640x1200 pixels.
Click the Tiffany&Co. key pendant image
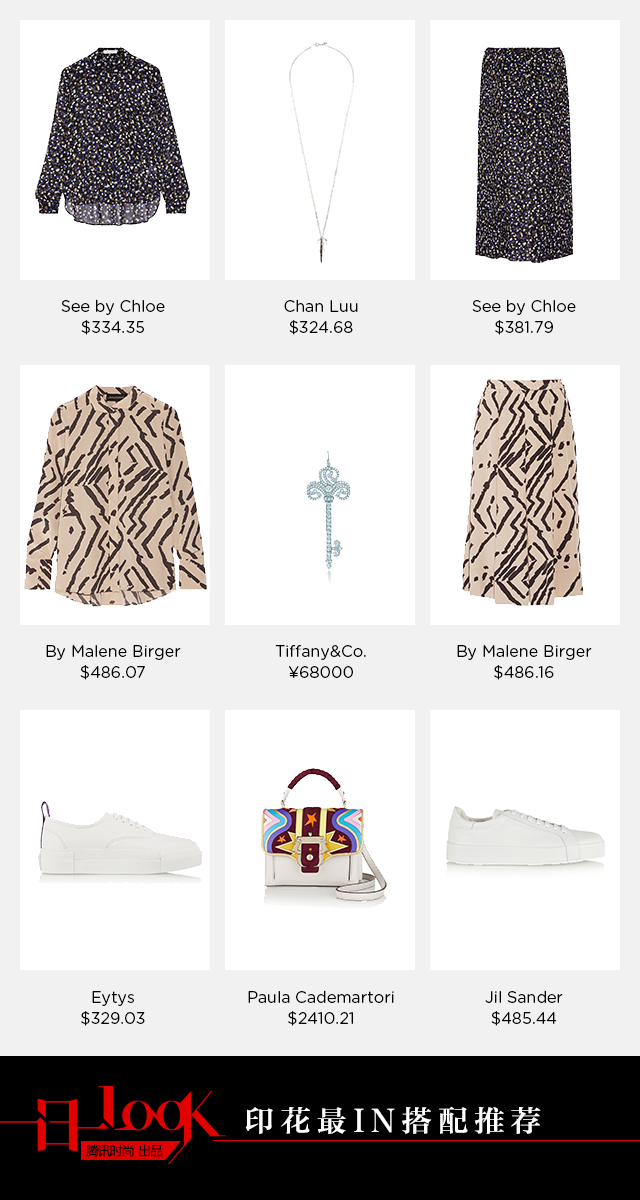(320, 495)
